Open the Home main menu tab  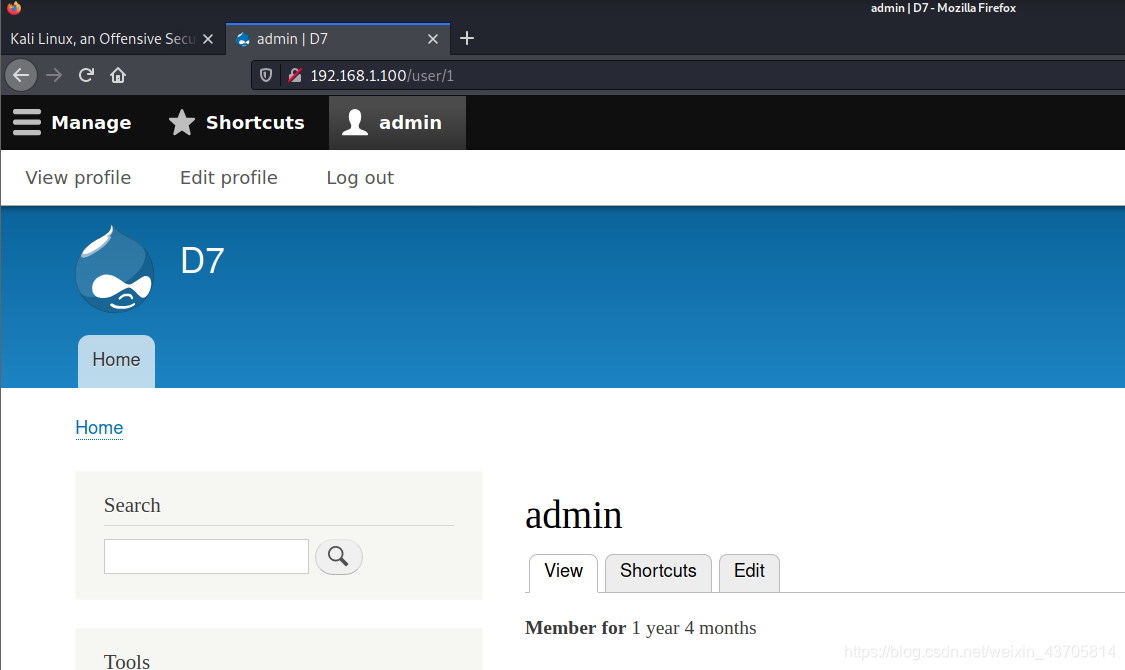[116, 361]
